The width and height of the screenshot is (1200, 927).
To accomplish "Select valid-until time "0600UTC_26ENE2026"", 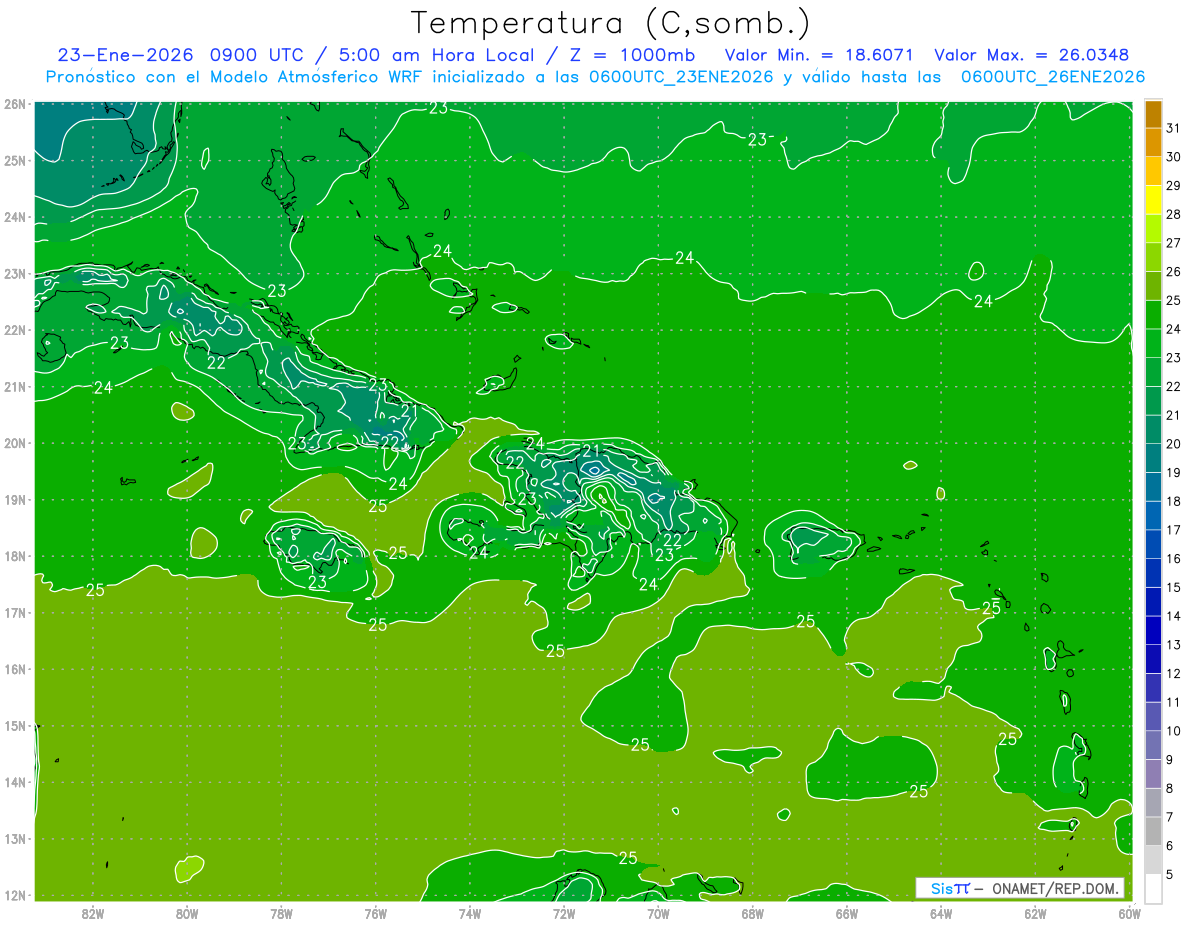I will tap(1052, 77).
